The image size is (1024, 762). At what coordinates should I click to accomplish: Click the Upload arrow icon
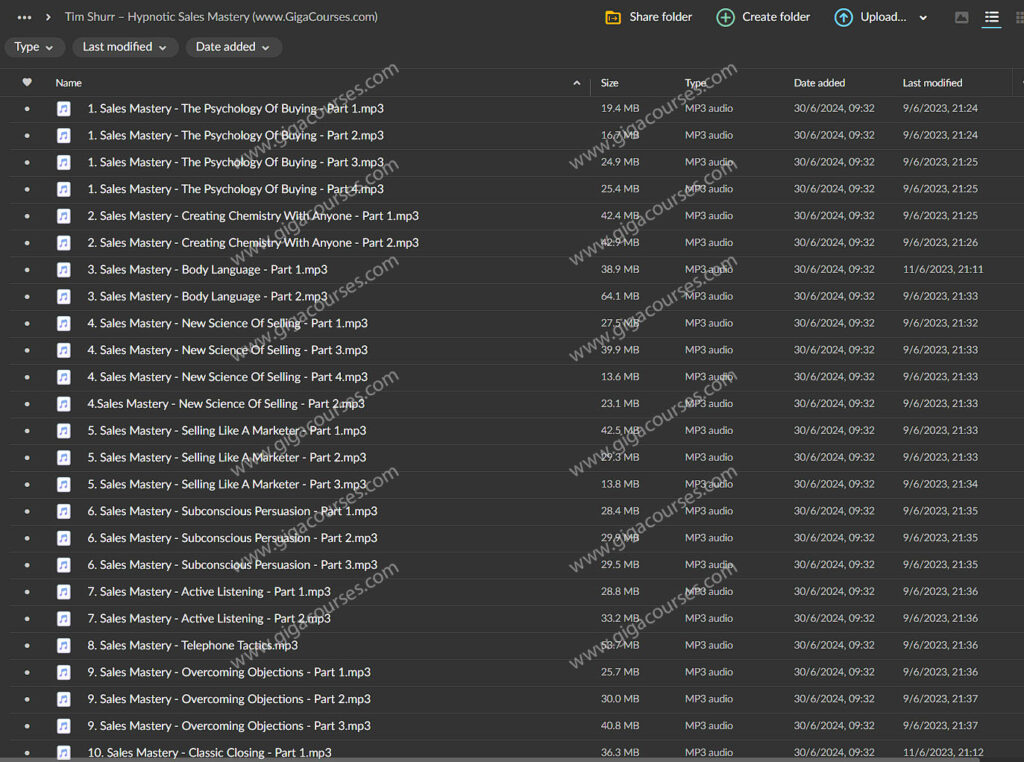pos(843,17)
